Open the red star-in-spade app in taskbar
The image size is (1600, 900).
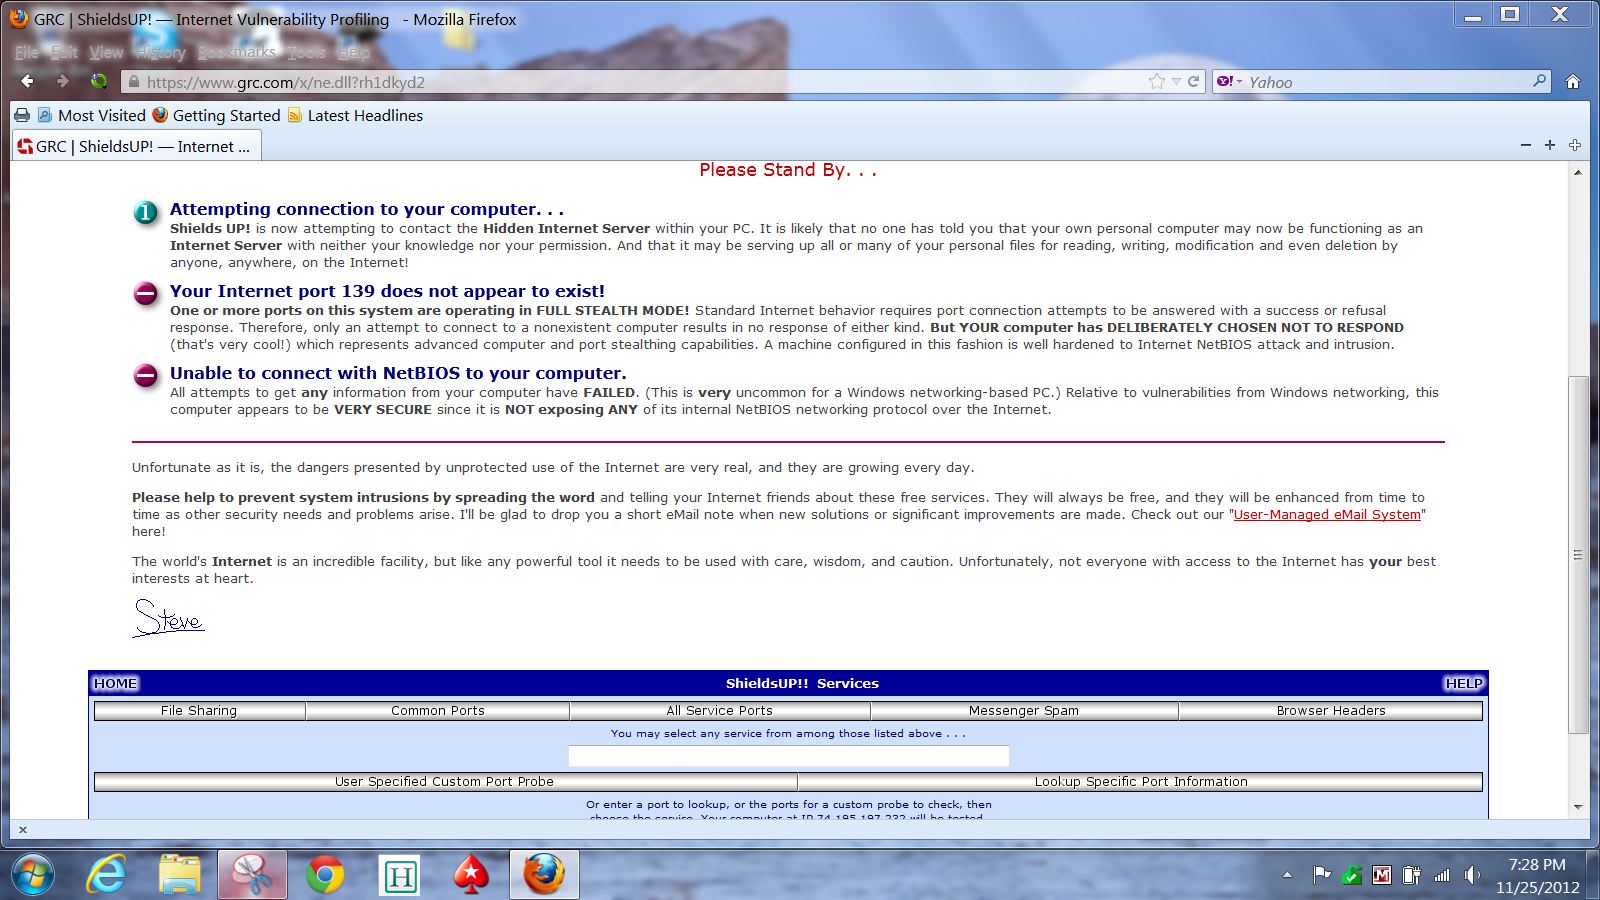tap(471, 876)
